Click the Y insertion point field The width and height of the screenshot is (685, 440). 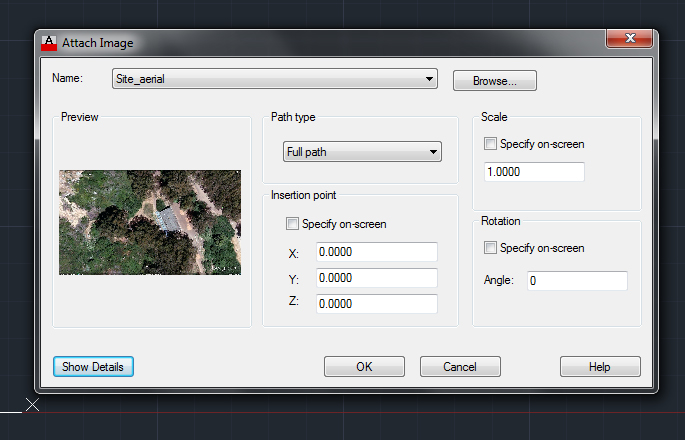point(377,278)
